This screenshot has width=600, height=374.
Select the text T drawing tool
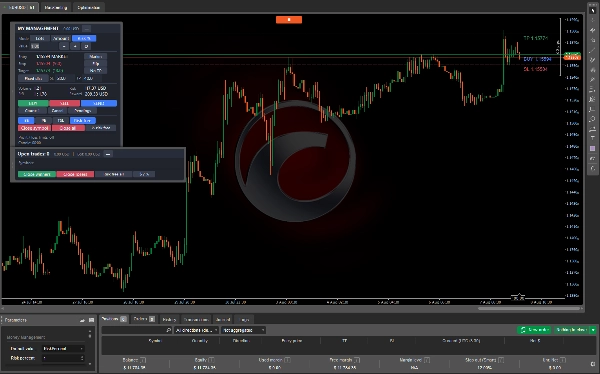tap(593, 138)
